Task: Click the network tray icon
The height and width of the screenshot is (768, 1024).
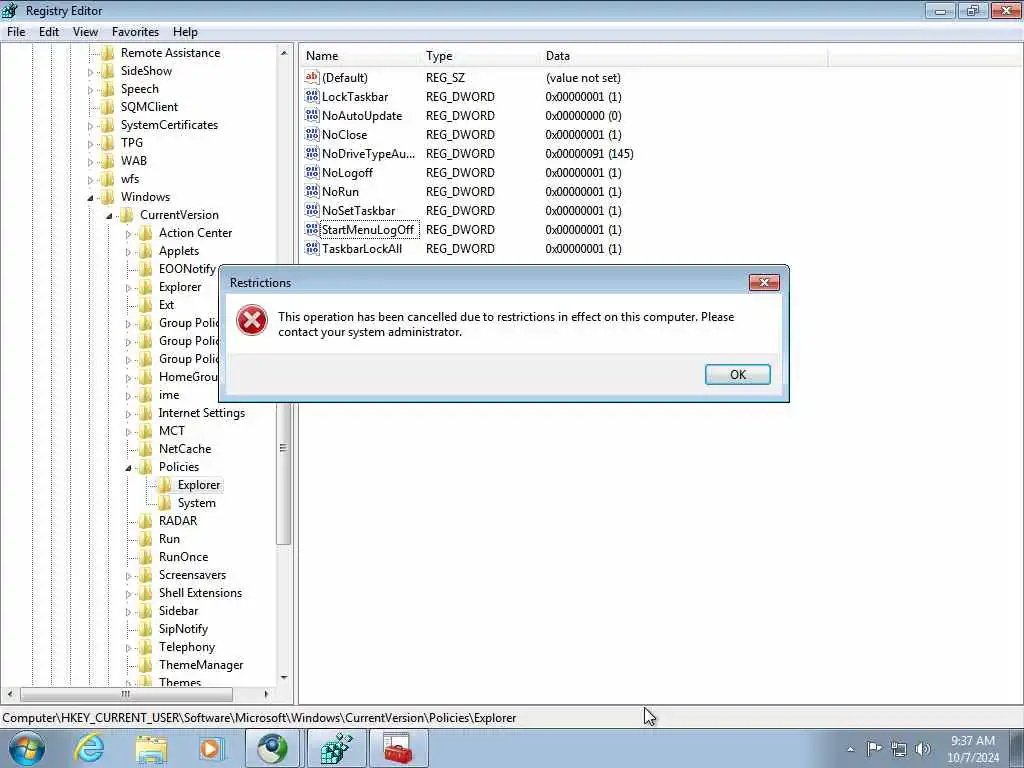Action: (x=899, y=749)
